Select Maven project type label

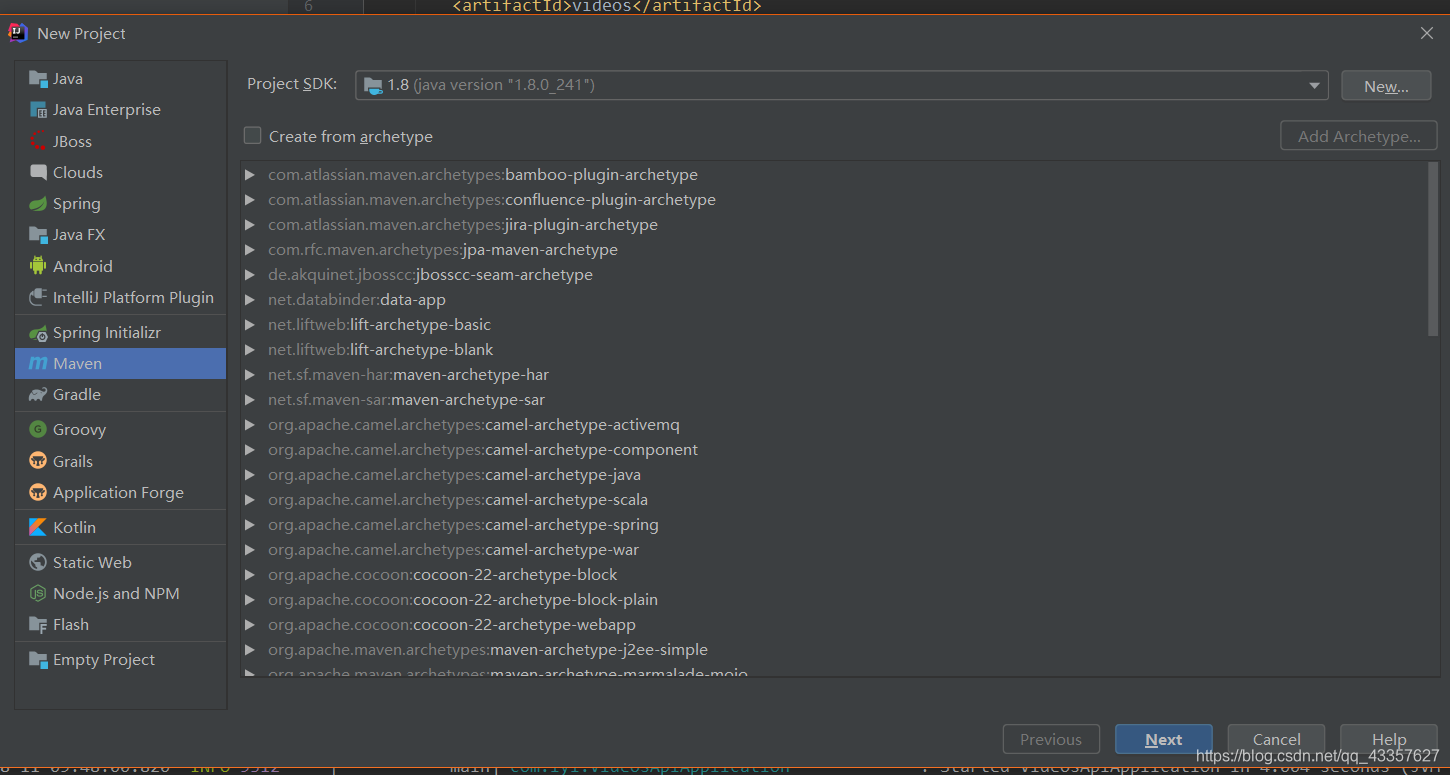coord(77,364)
